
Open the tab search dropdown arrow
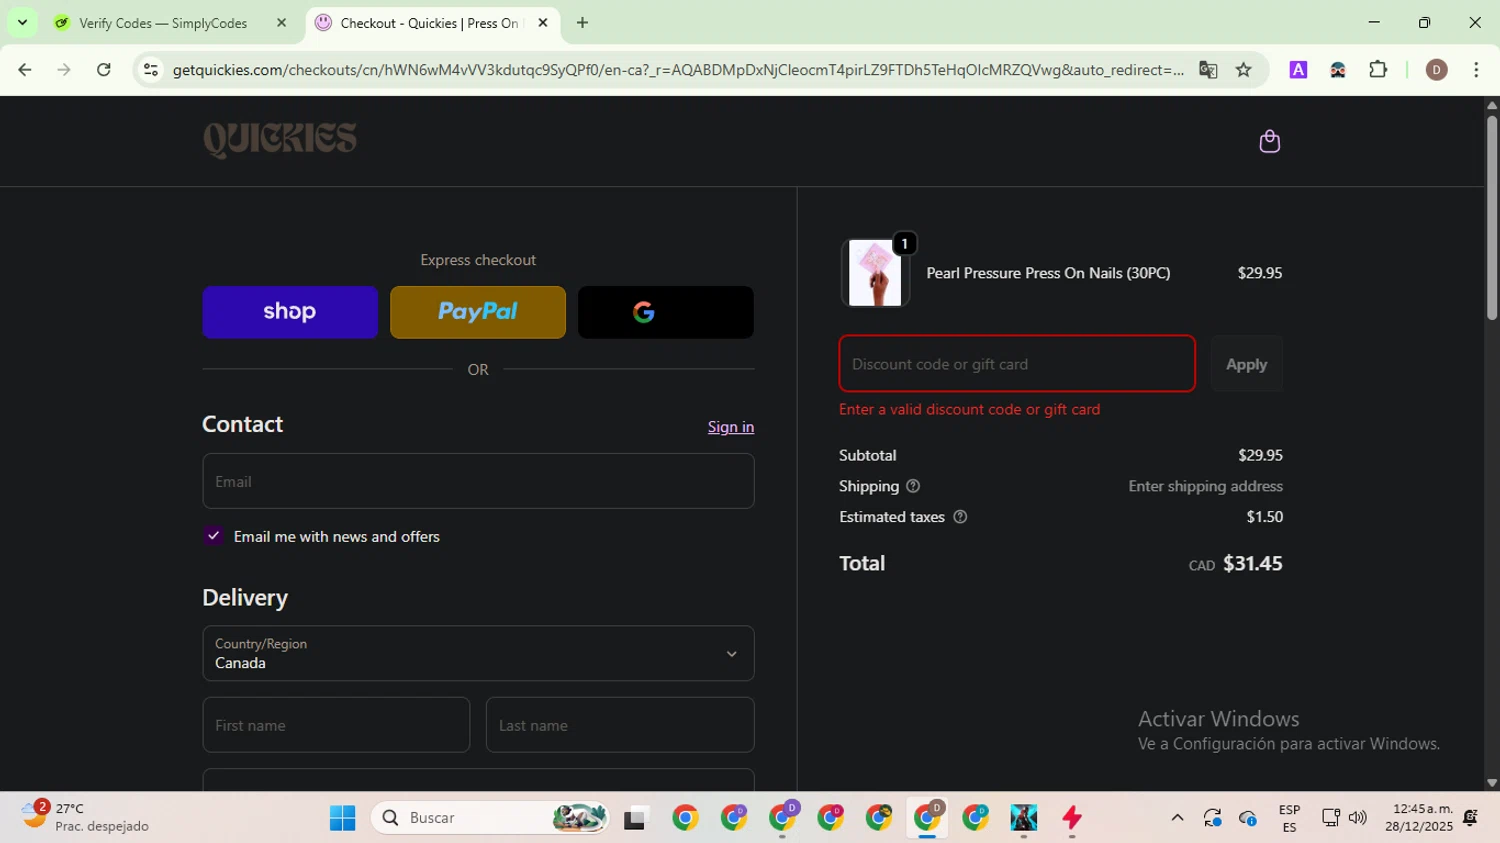coord(22,22)
